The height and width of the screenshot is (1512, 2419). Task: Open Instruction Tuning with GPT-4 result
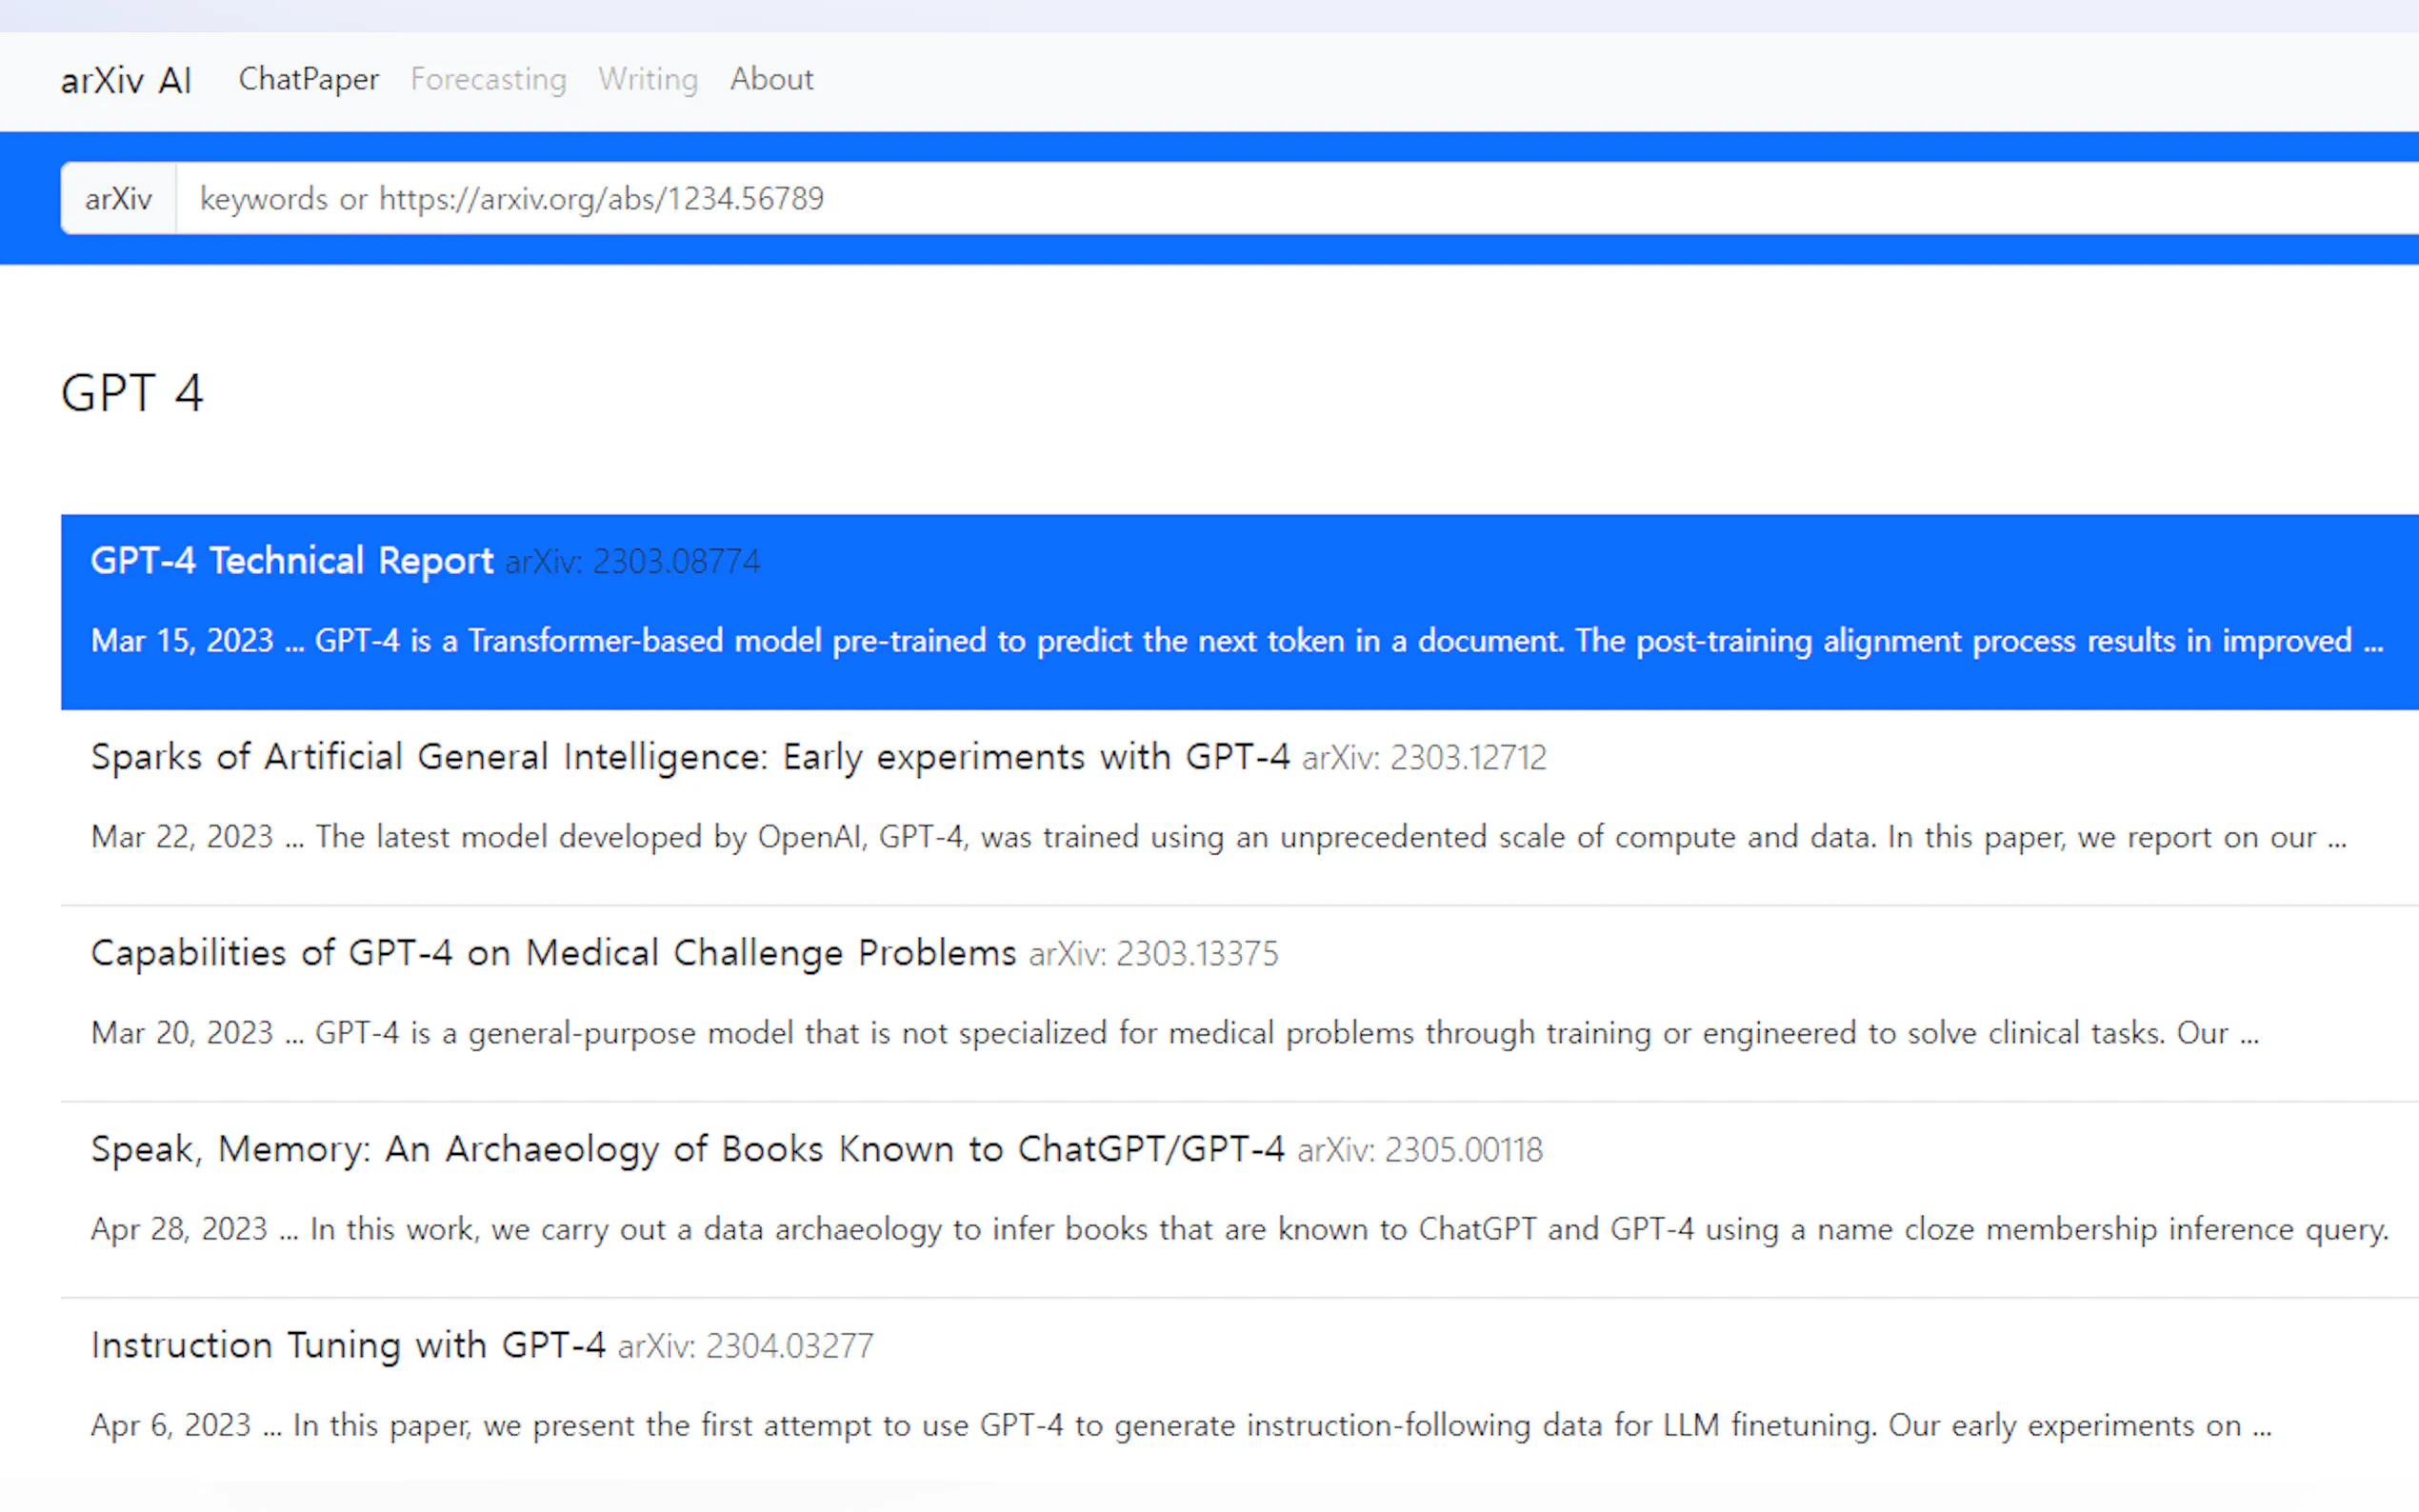point(348,1345)
